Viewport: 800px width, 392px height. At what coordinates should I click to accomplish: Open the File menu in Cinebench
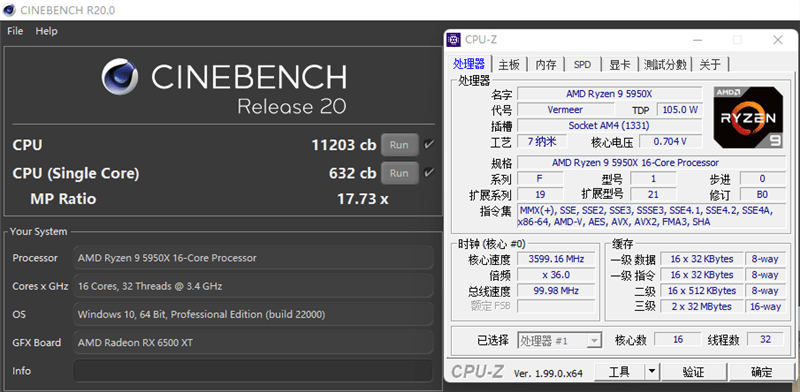click(15, 31)
